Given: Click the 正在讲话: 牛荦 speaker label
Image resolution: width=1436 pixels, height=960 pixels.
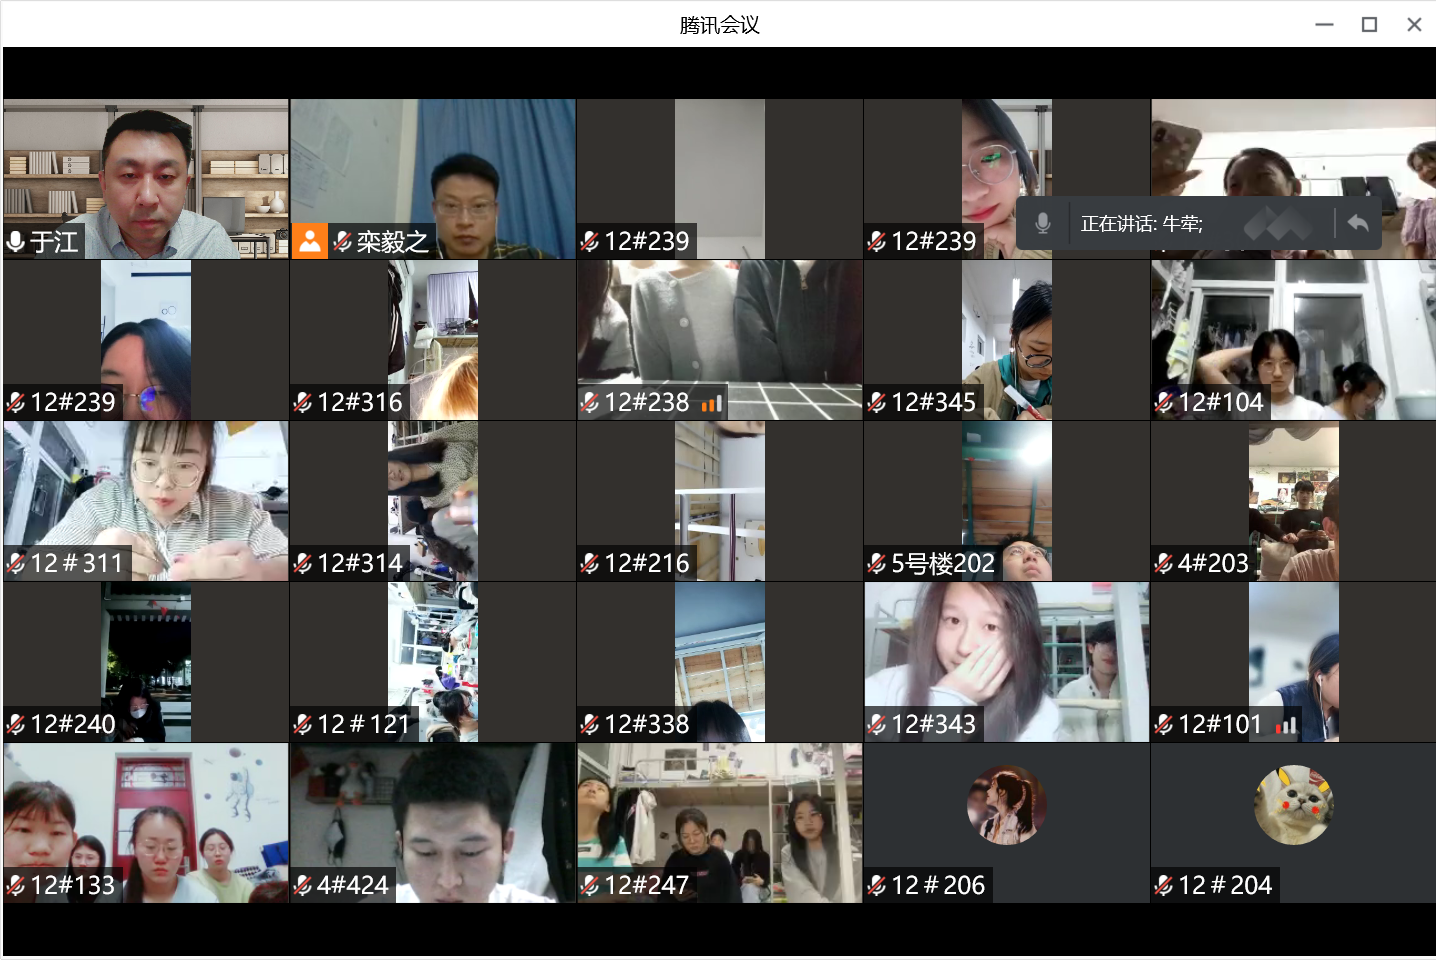Looking at the screenshot, I should click(1141, 224).
